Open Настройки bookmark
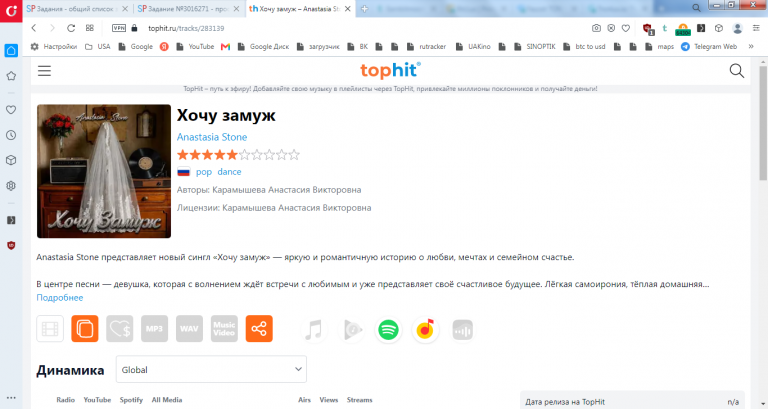 54,47
